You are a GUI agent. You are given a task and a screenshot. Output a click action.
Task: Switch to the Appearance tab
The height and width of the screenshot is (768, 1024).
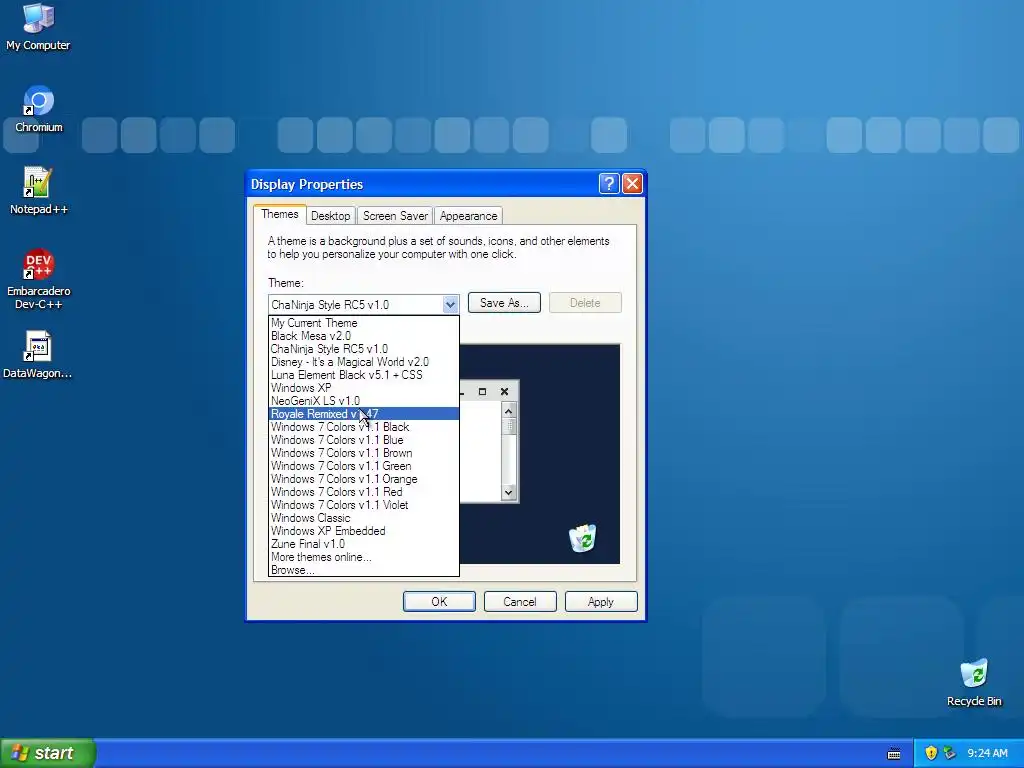coord(468,216)
